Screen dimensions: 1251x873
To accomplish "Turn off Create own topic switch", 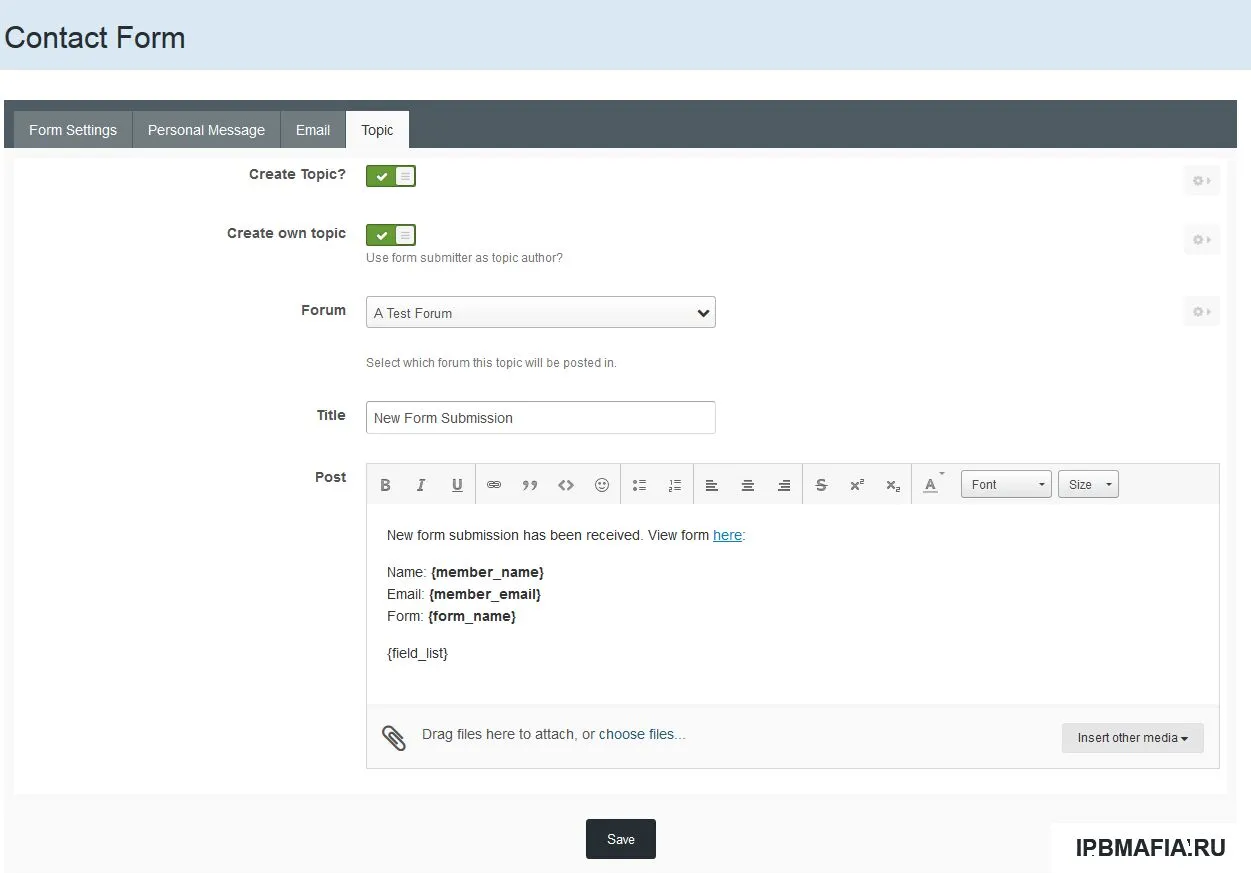I will (391, 235).
